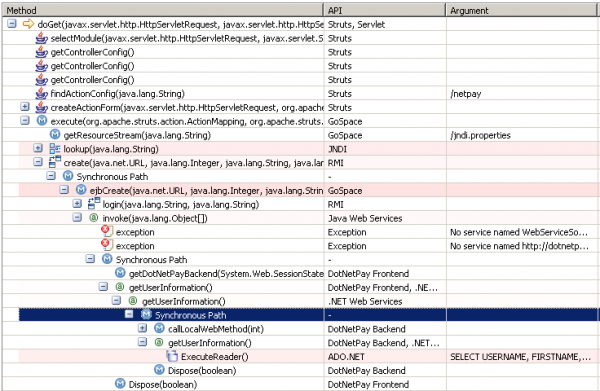Click the database icon beside ExecuteReader
Screen dimensions: 600x391
(172, 356)
